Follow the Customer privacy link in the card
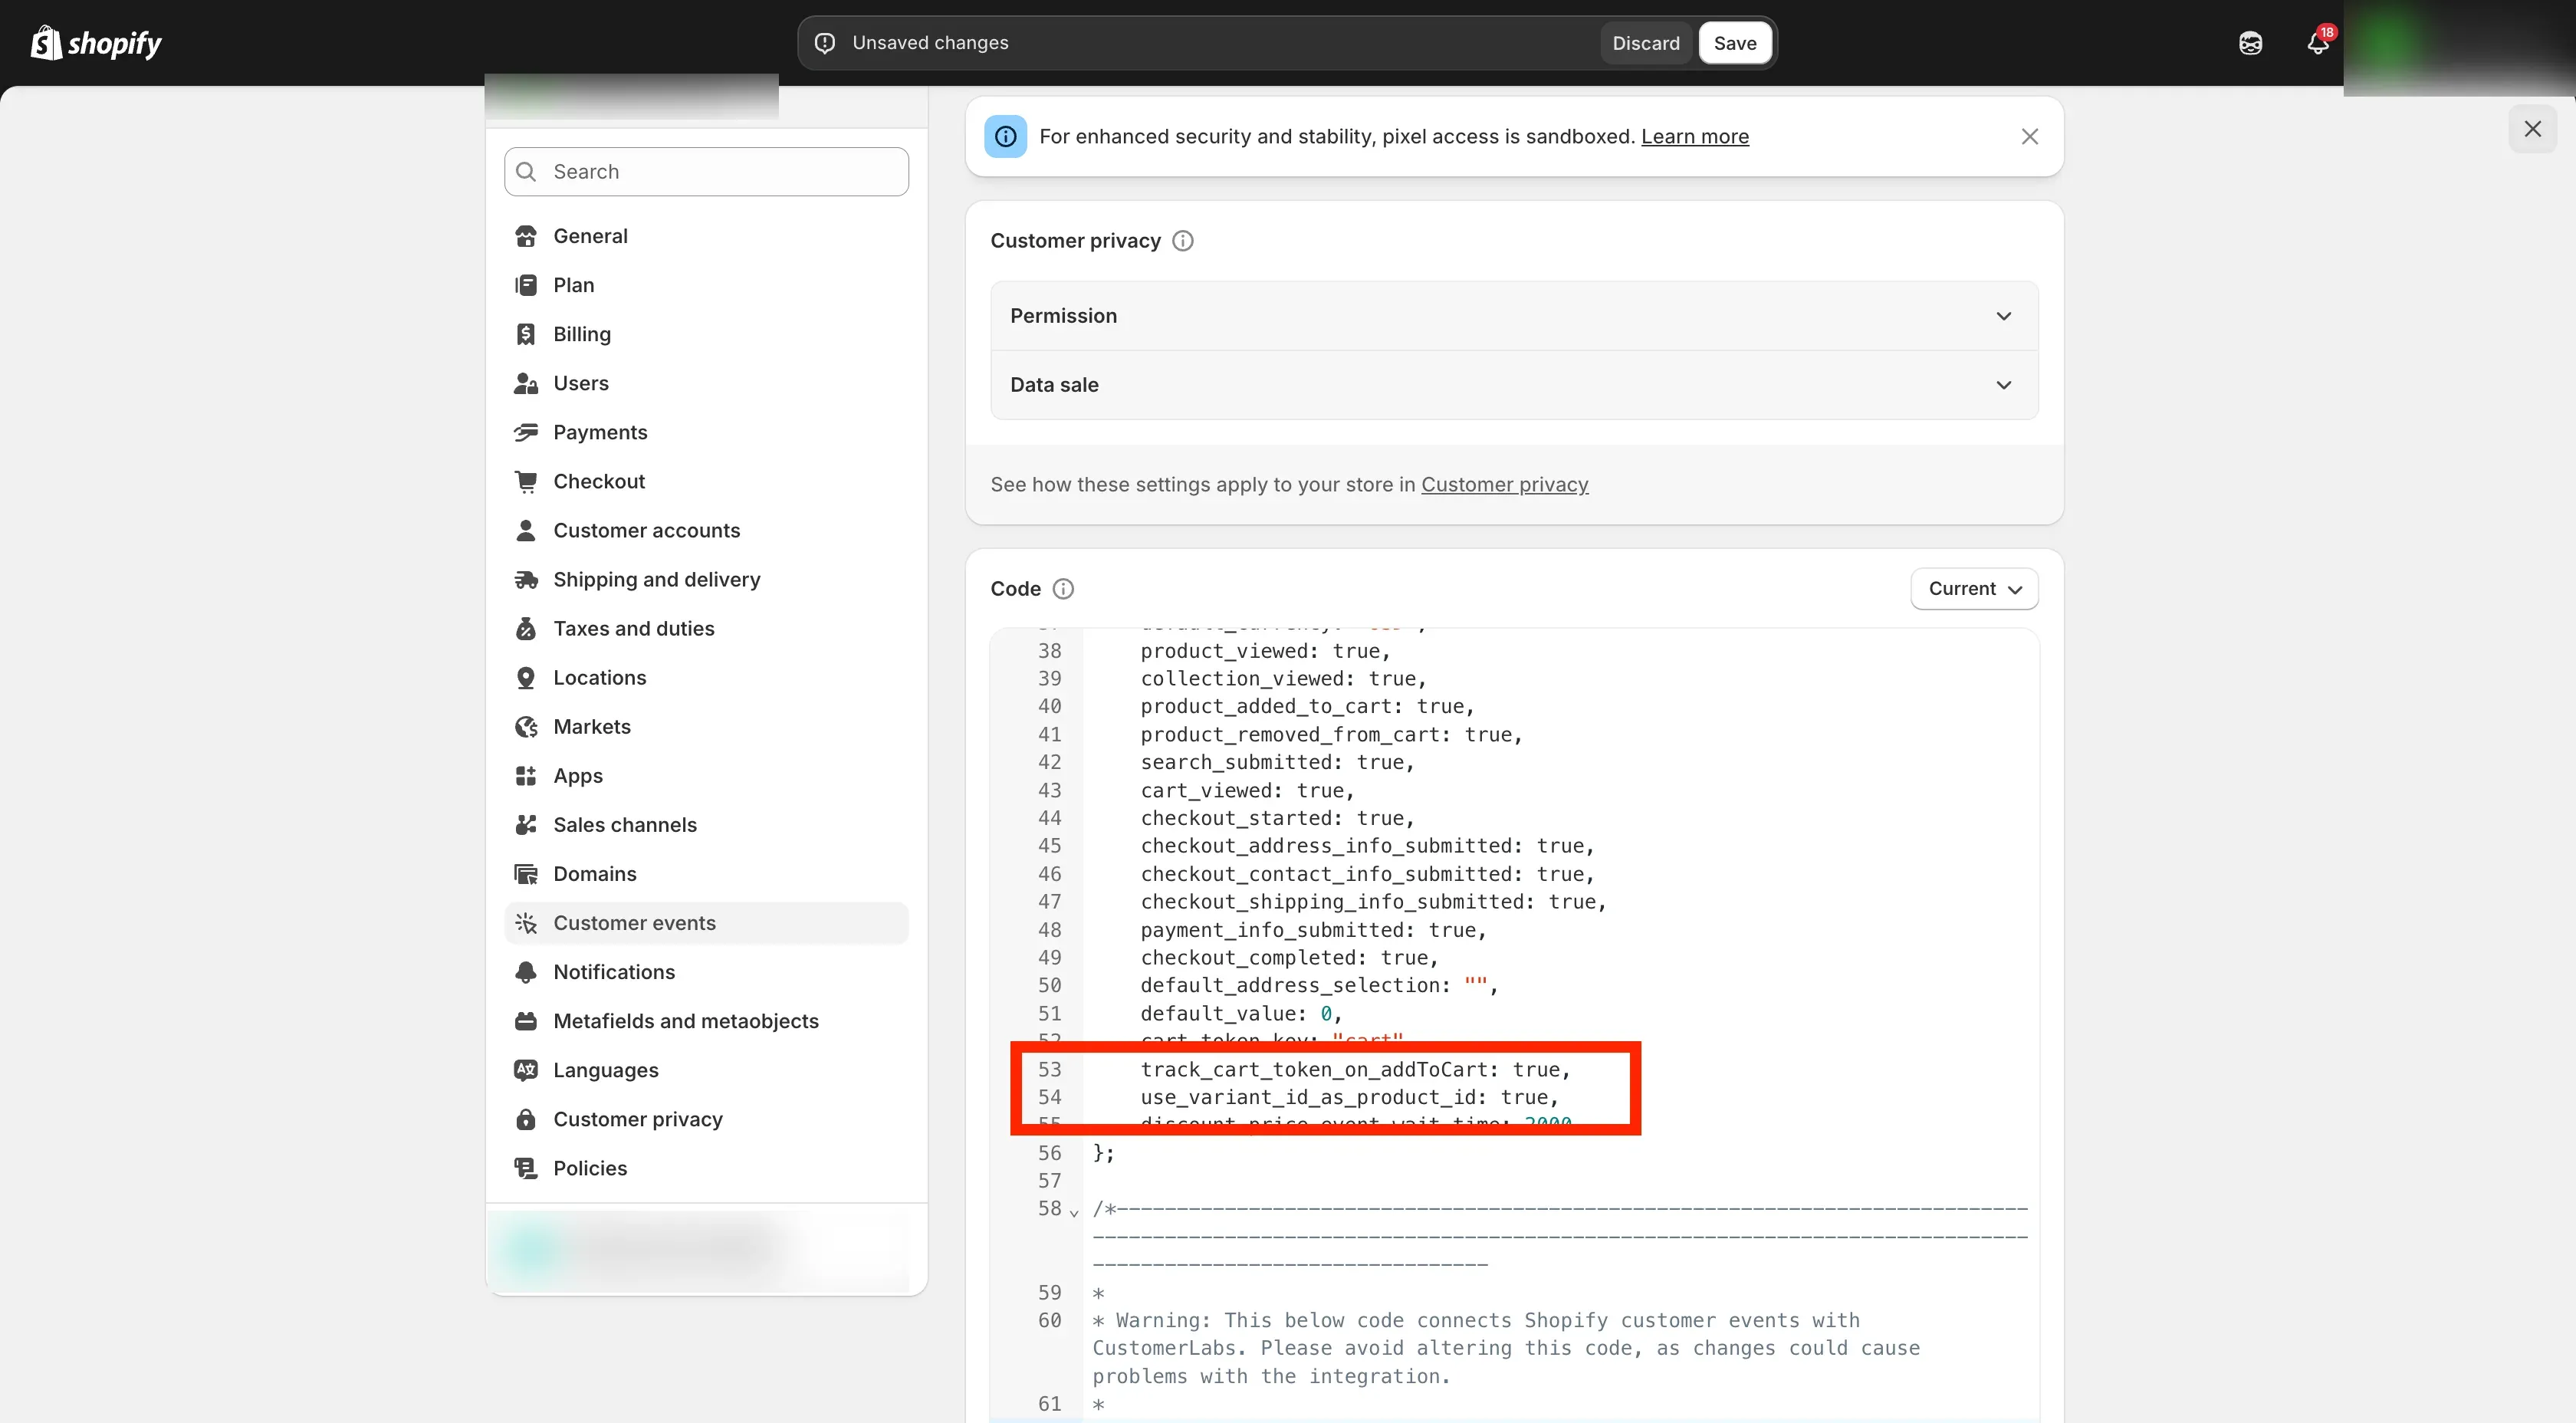 [x=1505, y=484]
